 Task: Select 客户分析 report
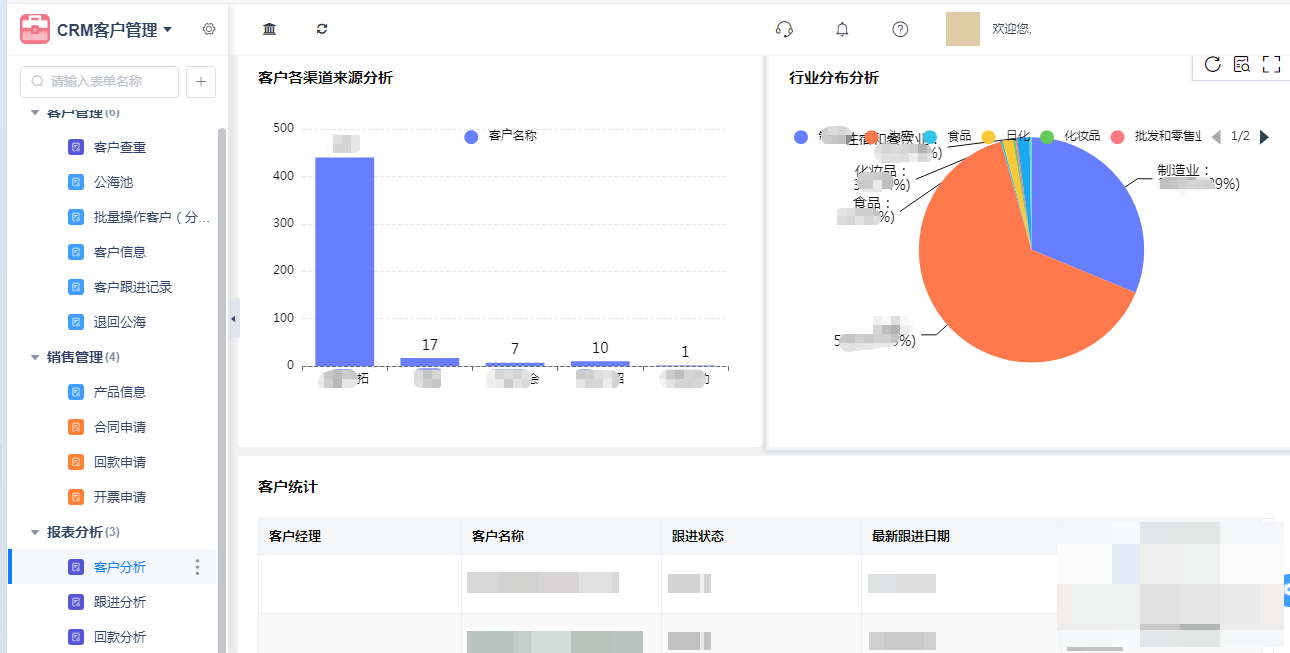click(120, 567)
